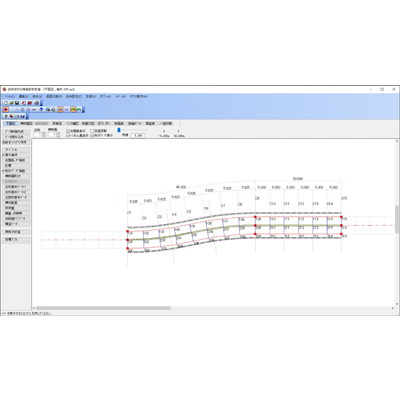Expand the first toolbar row's overflow arrow

tap(41, 103)
